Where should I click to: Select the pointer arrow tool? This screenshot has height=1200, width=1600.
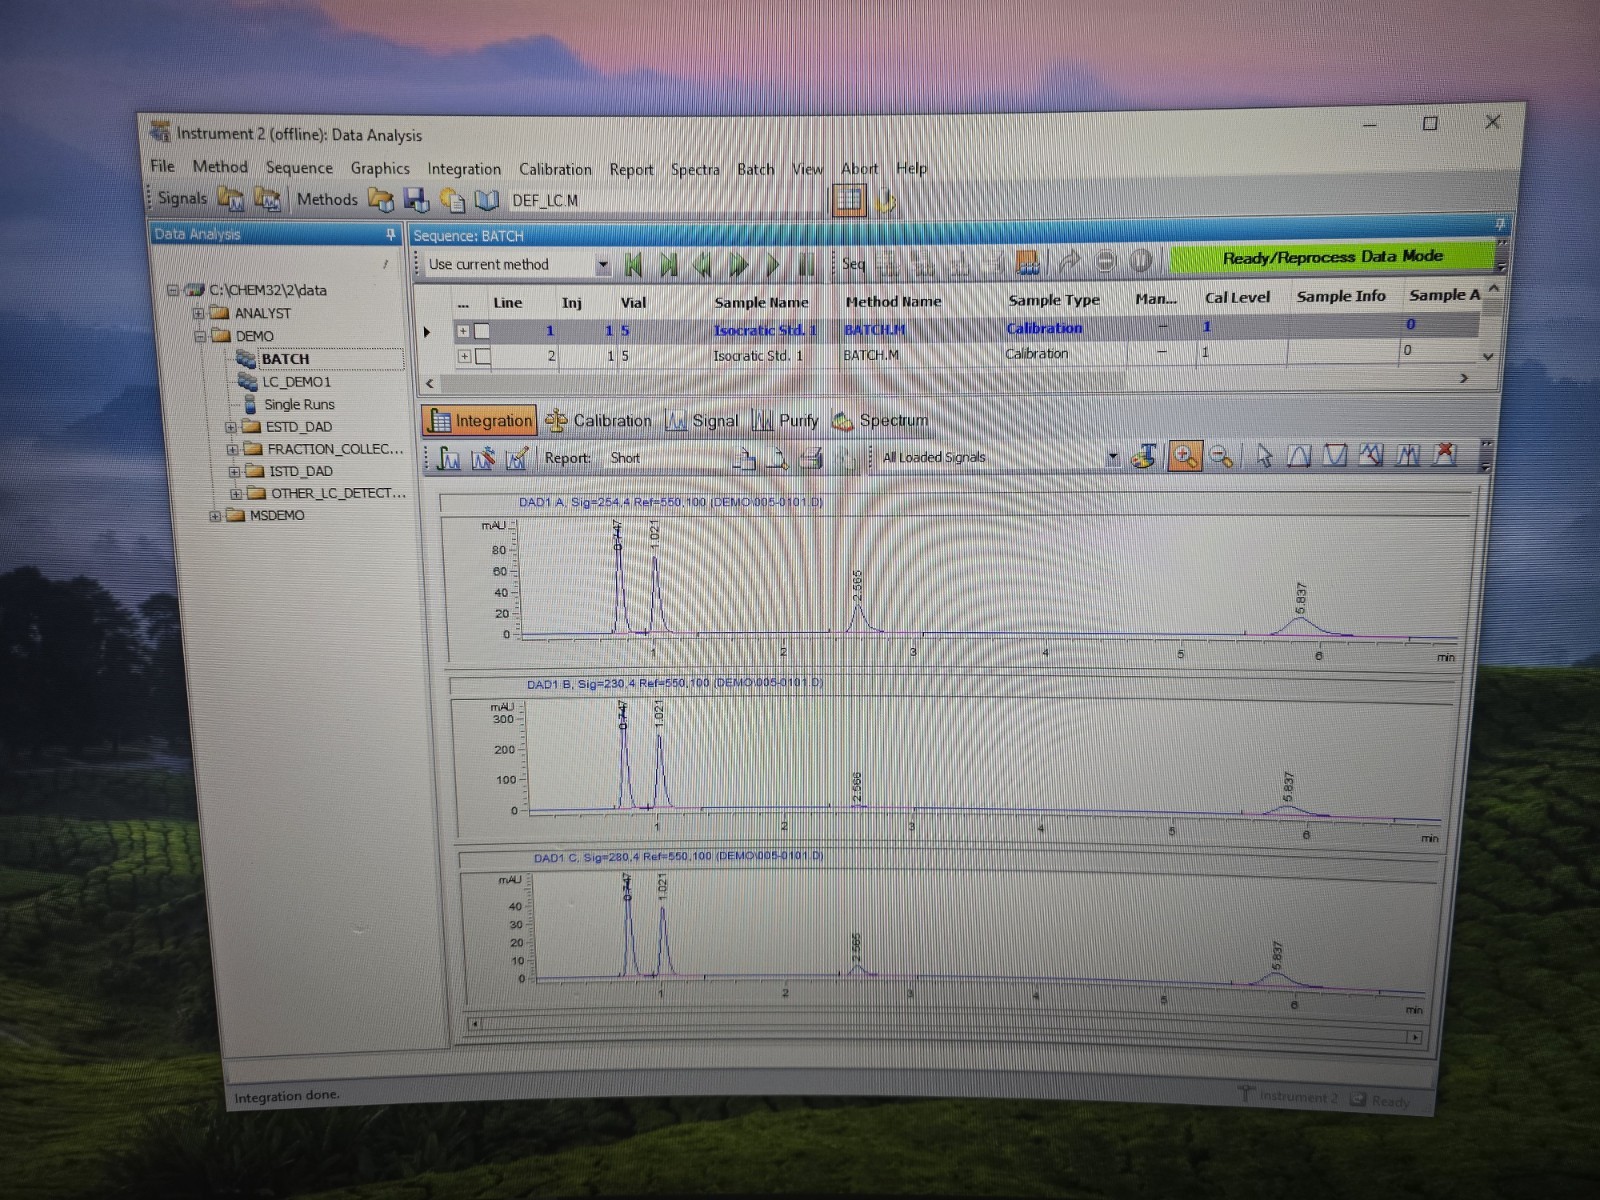point(1264,456)
